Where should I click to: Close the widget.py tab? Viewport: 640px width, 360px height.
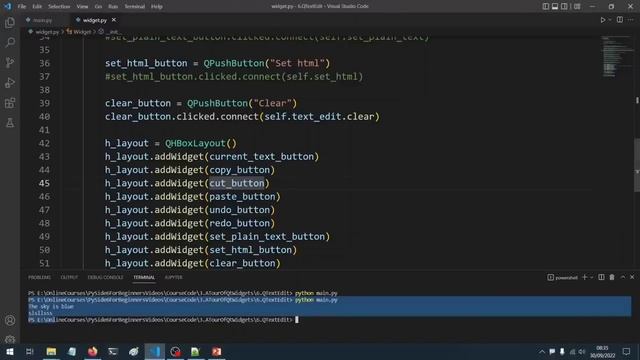(114, 20)
